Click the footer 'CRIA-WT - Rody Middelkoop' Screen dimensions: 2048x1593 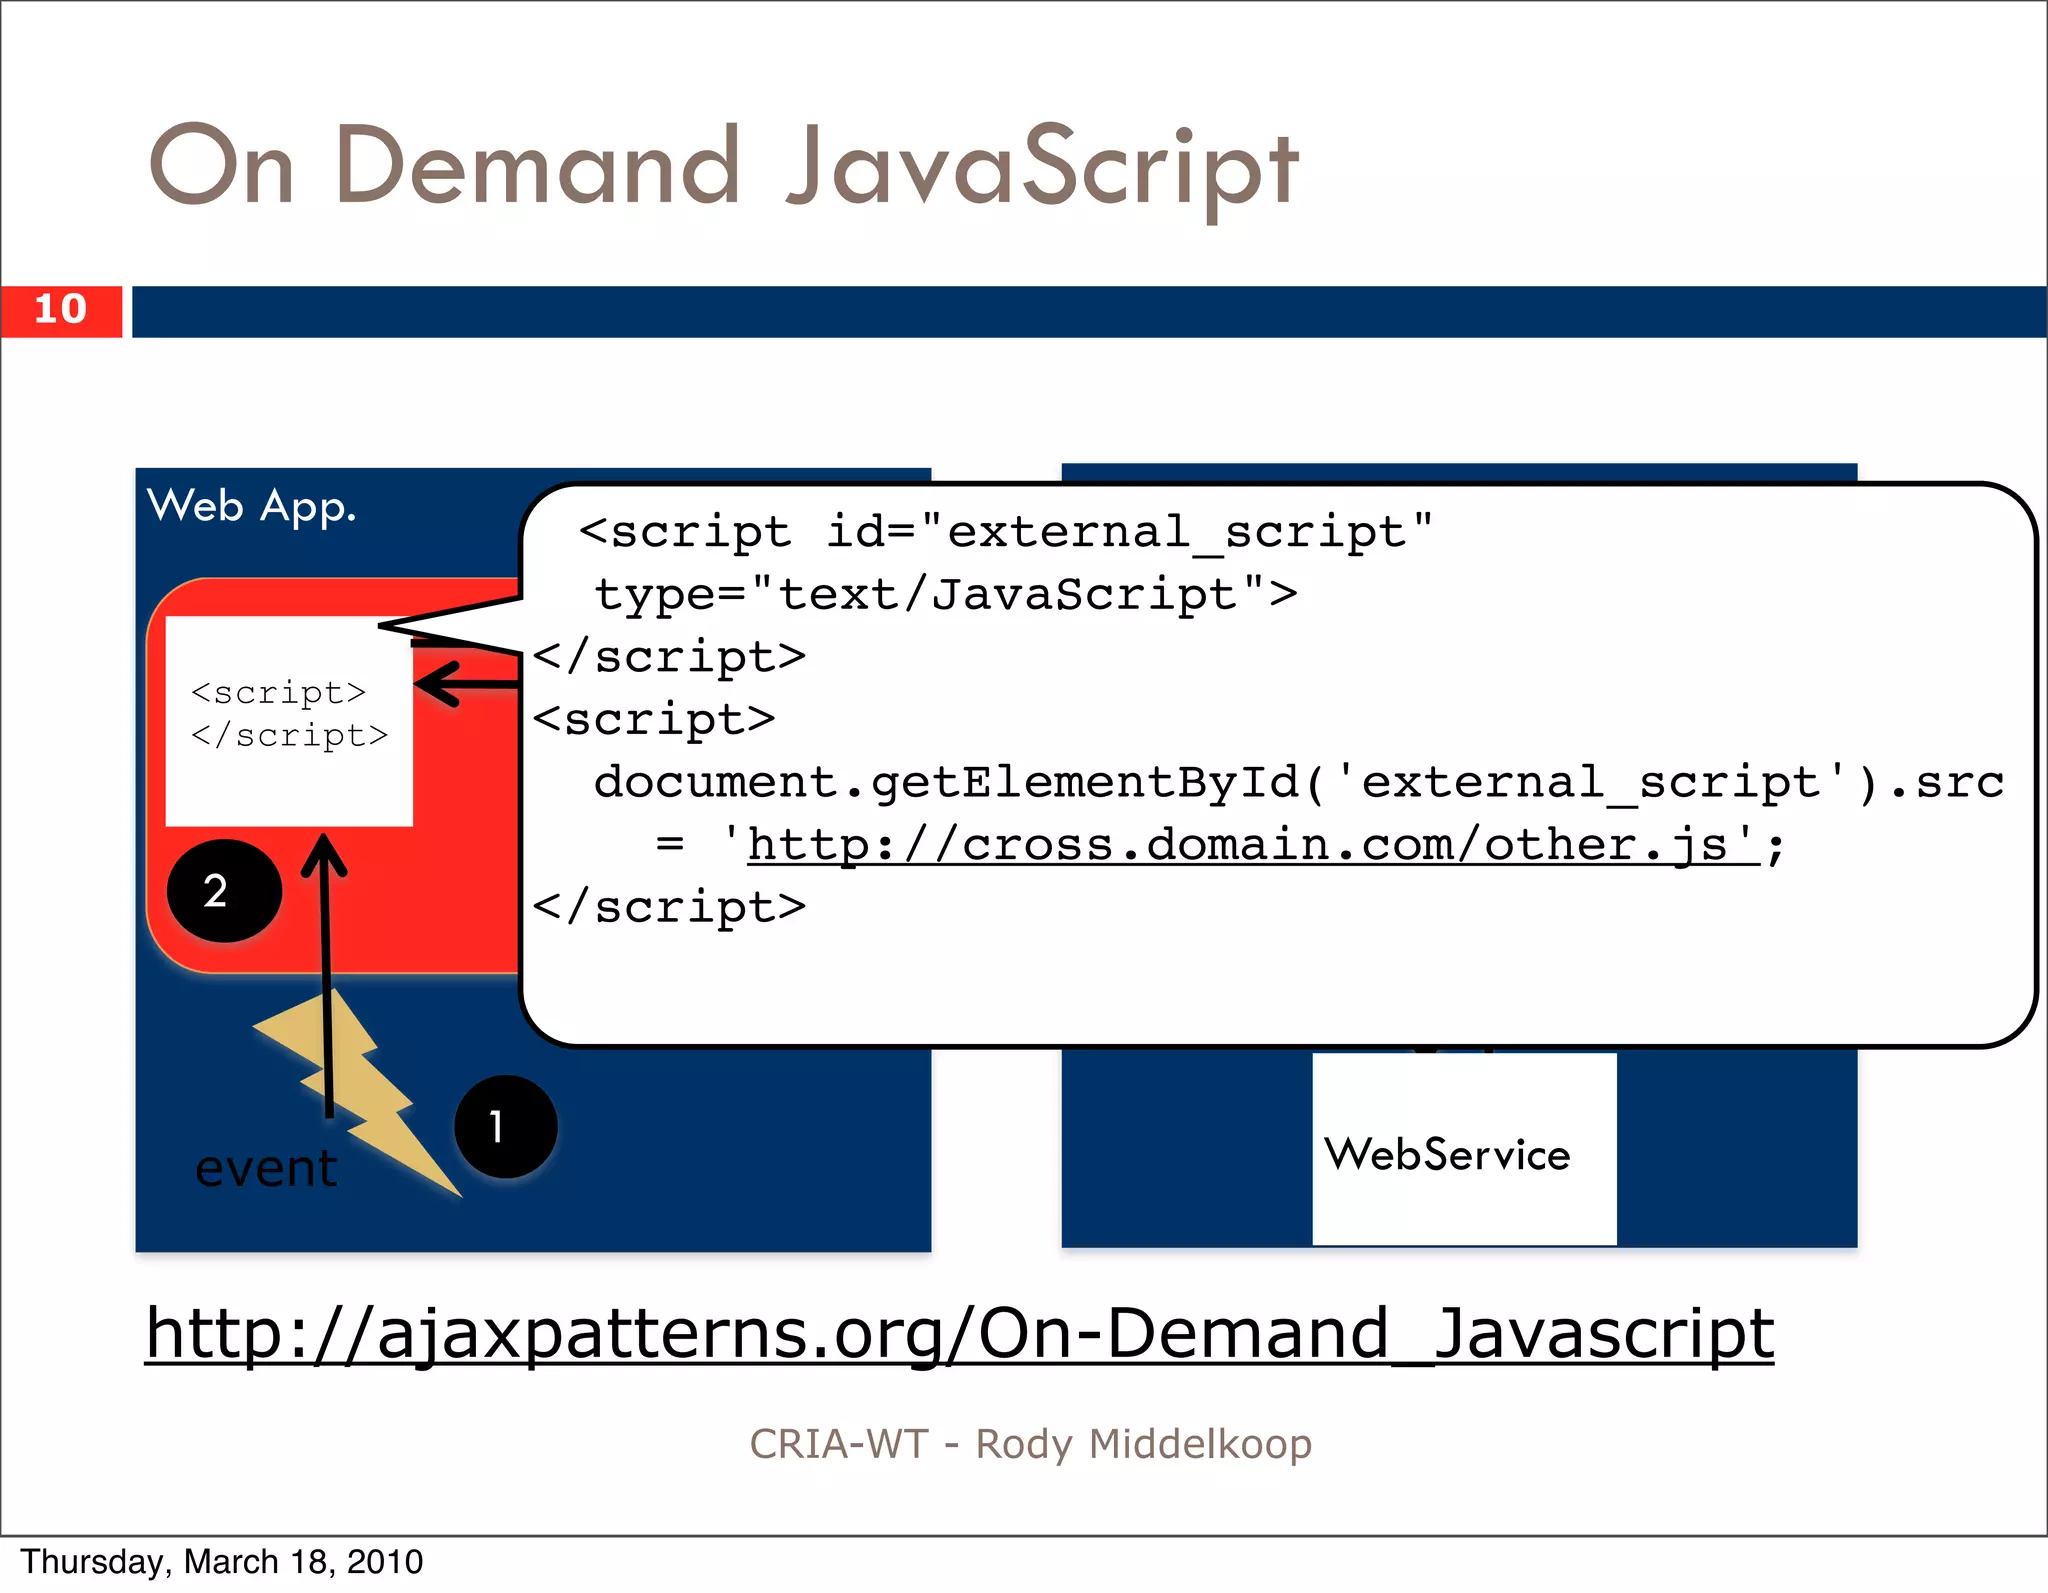click(1030, 1444)
